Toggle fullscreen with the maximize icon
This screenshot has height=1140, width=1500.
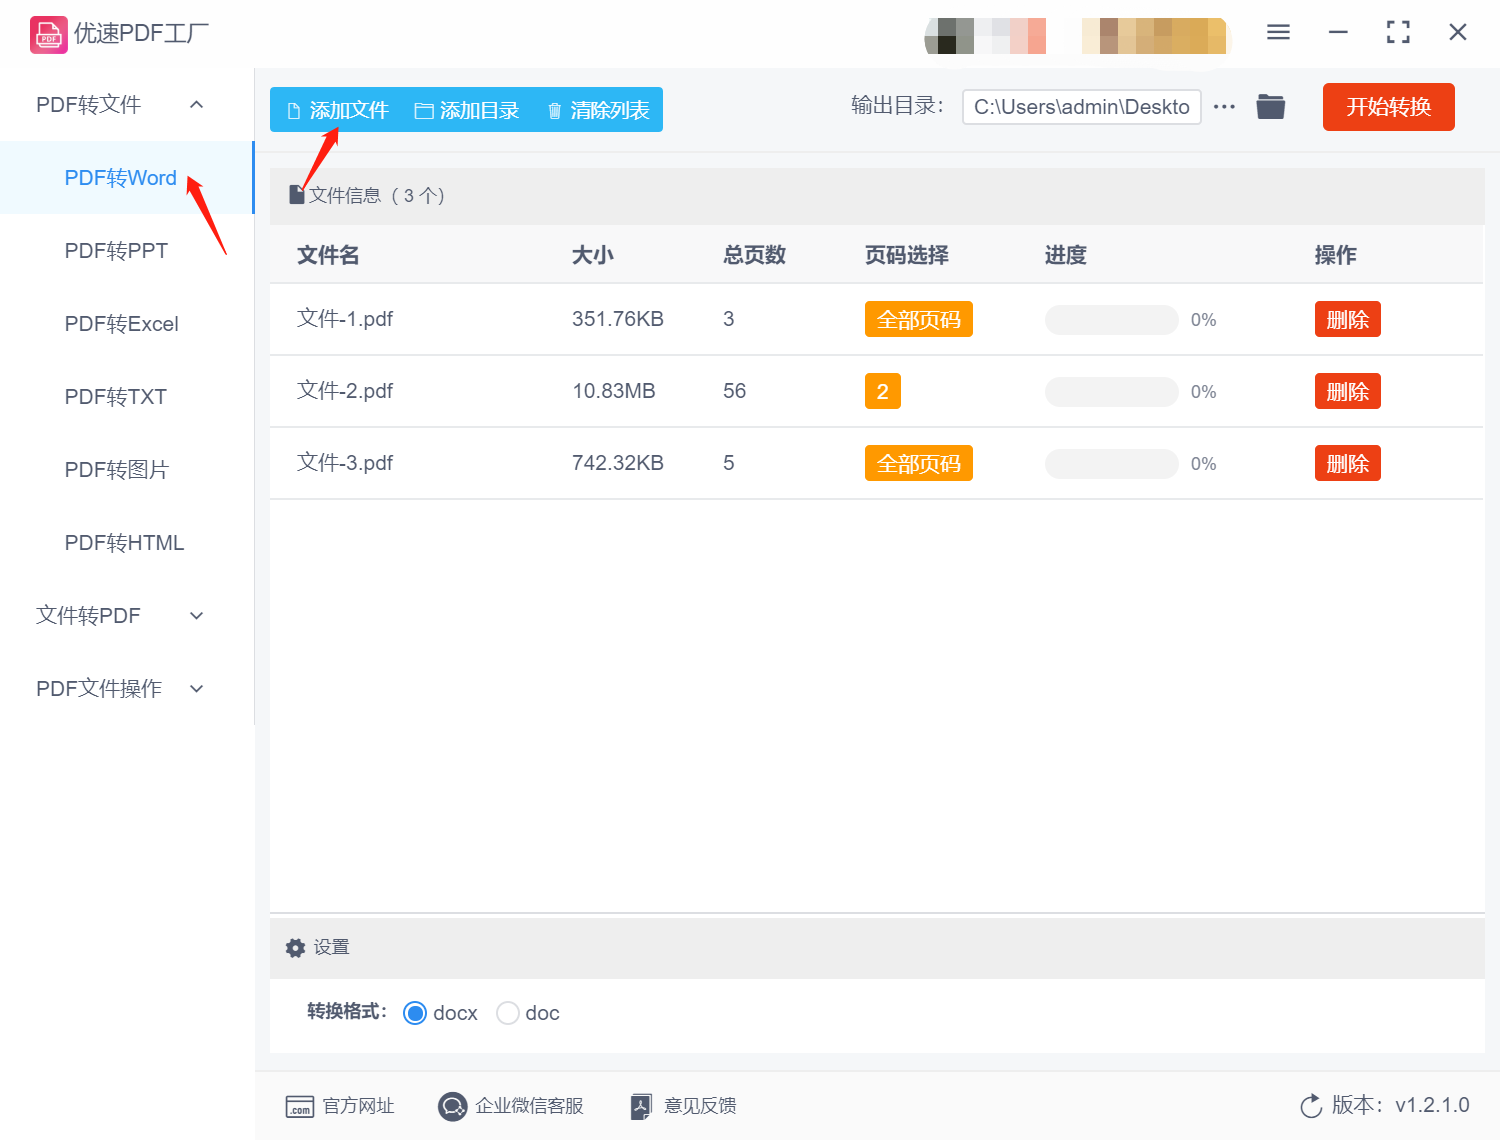click(1398, 32)
